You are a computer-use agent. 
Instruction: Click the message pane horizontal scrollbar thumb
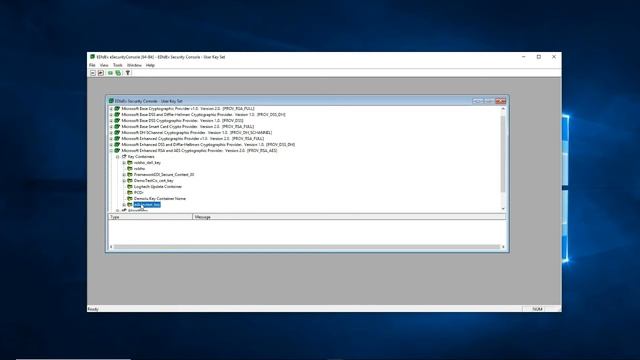click(x=307, y=247)
